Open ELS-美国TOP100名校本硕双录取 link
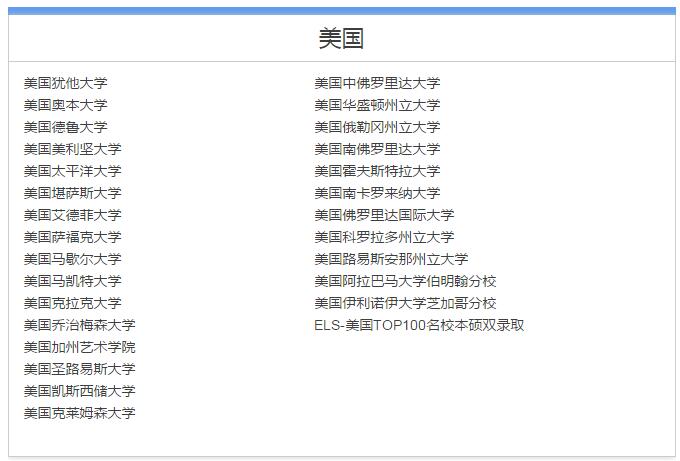 [419, 325]
